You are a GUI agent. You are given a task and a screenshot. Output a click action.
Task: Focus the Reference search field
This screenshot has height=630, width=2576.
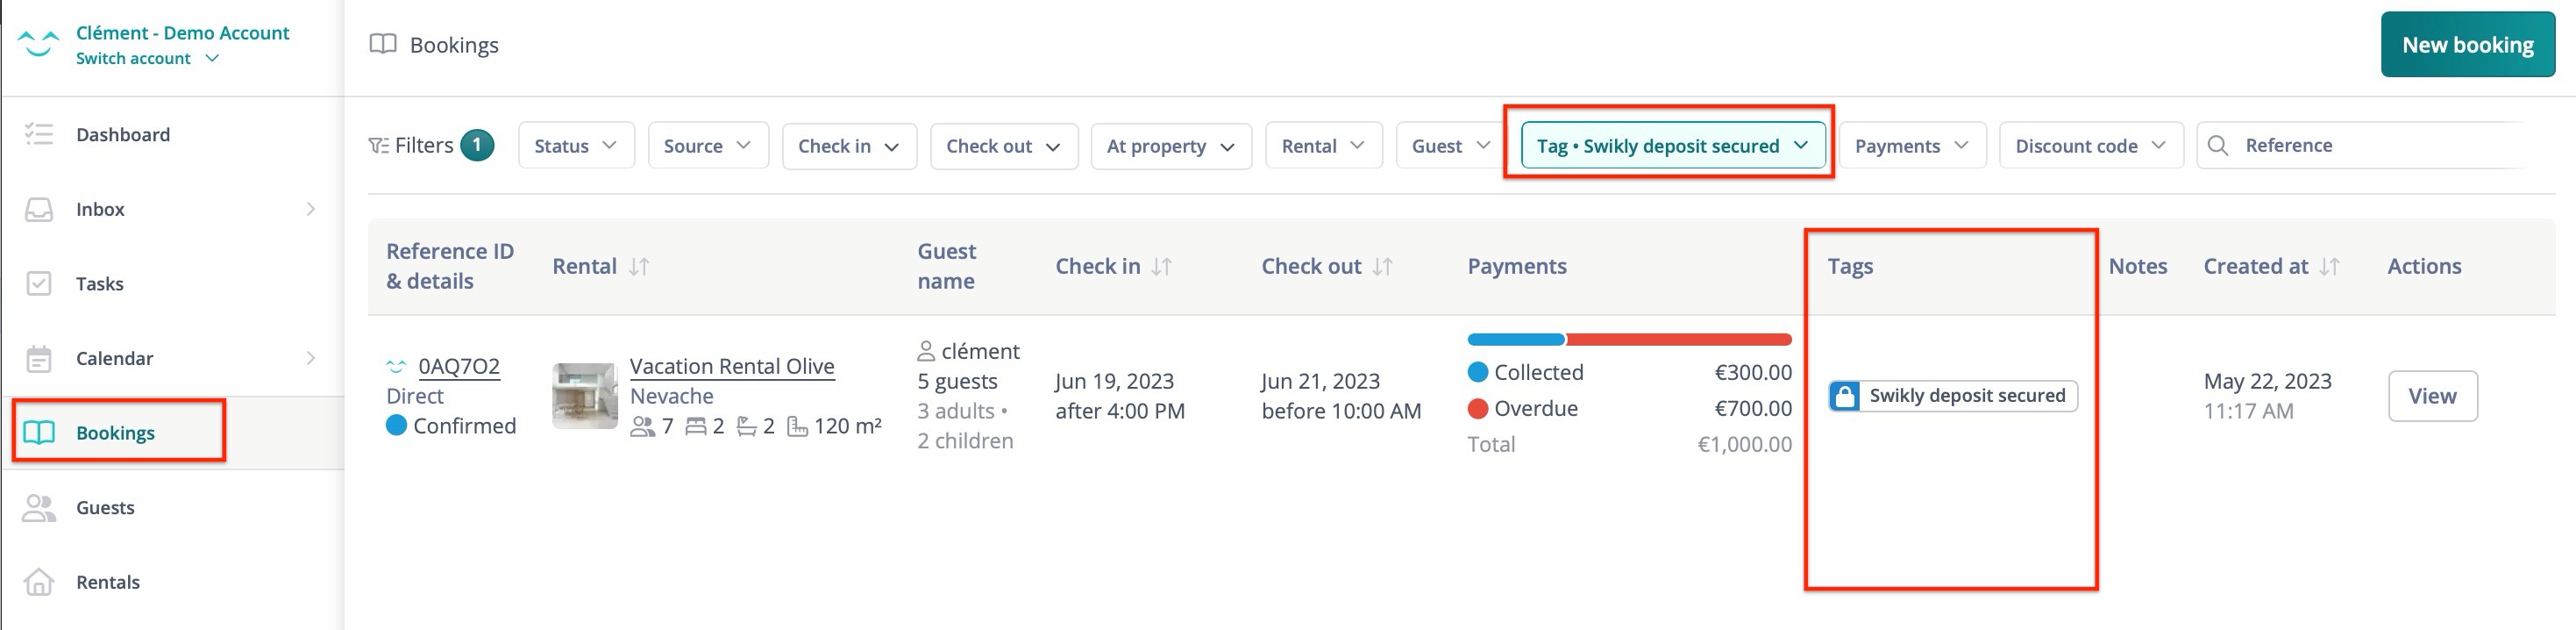2370,146
